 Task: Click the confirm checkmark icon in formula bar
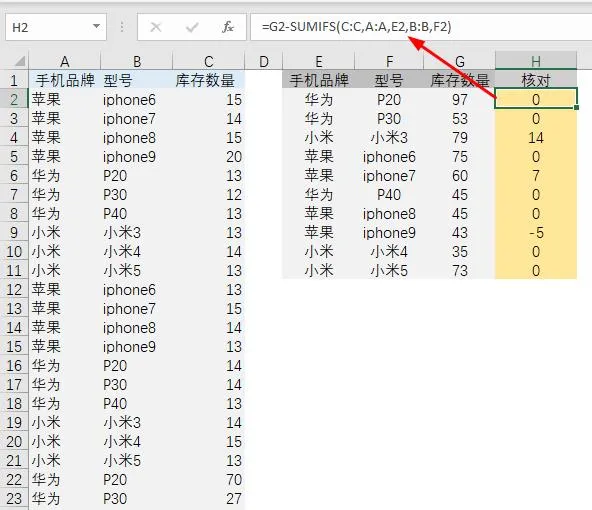[192, 27]
